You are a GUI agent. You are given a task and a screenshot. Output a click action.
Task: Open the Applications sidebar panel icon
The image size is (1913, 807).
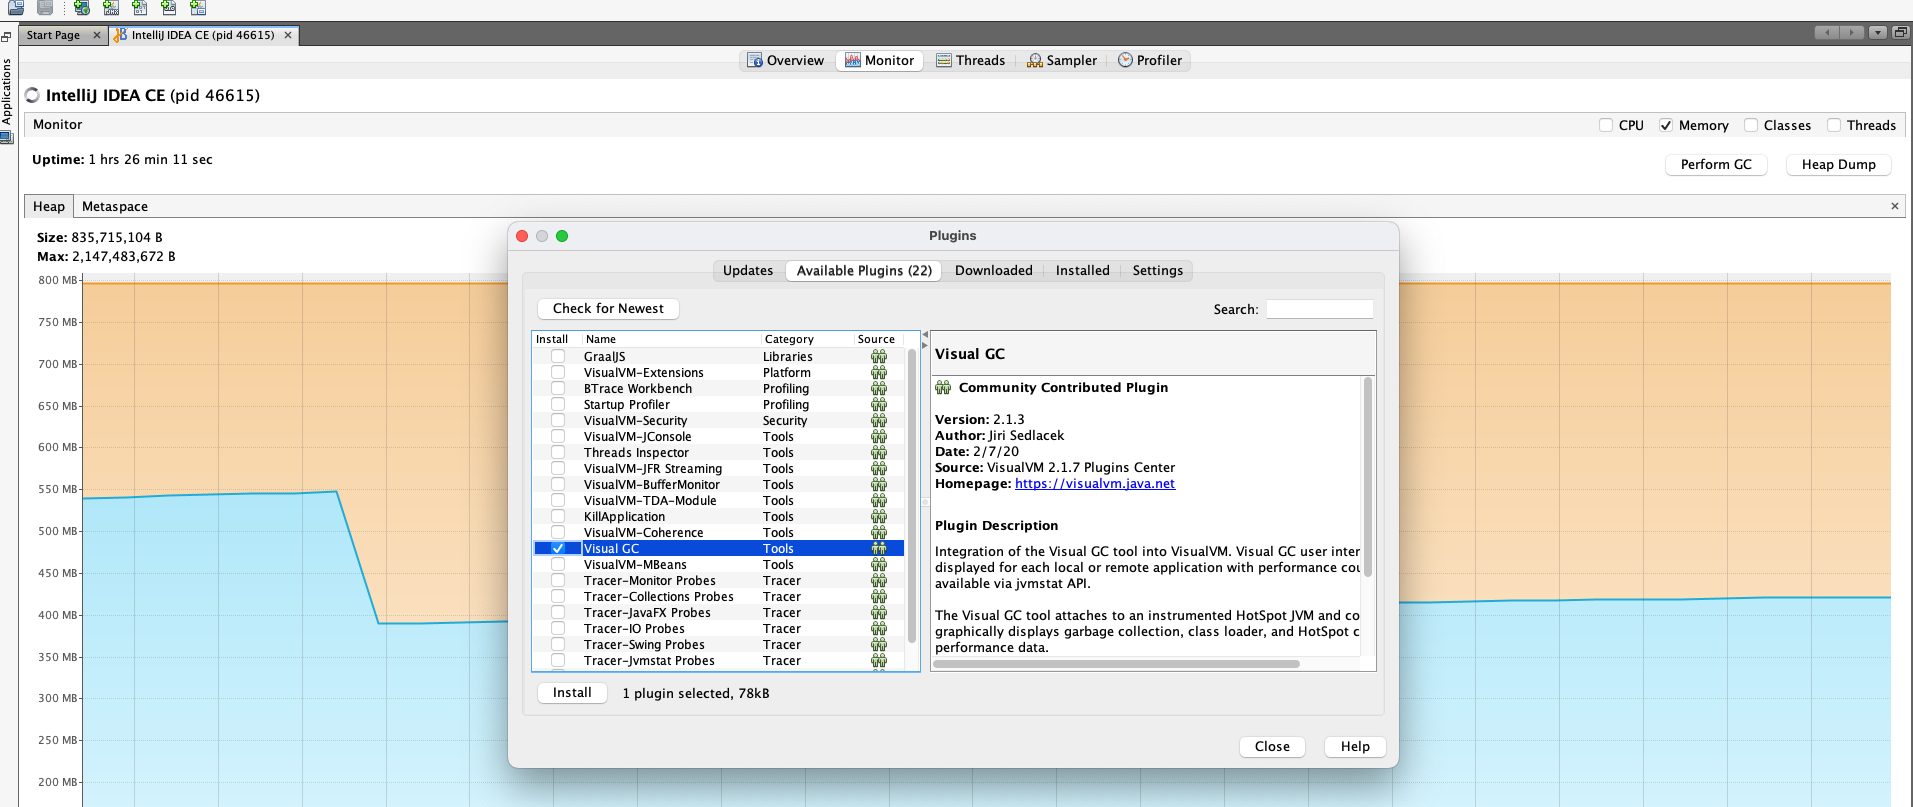click(7, 137)
